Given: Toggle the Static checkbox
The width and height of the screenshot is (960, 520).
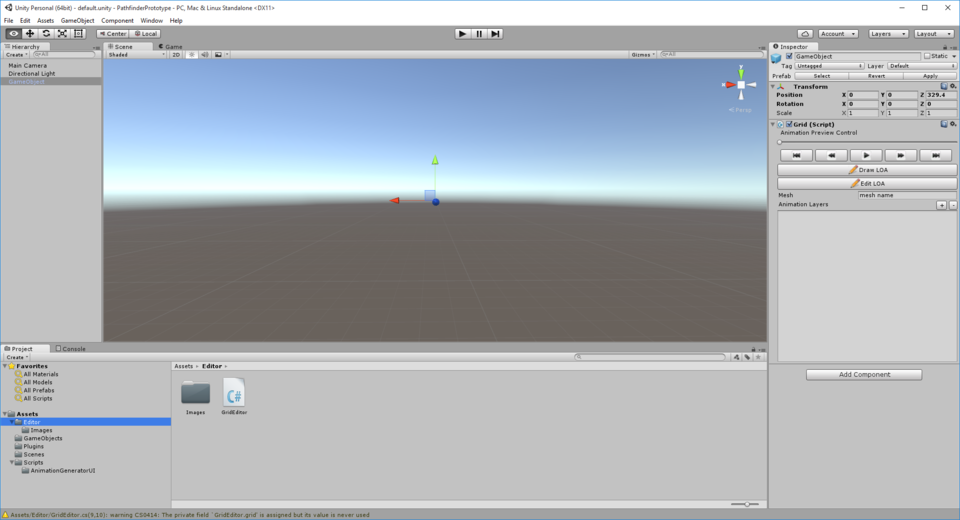Looking at the screenshot, I should point(927,56).
